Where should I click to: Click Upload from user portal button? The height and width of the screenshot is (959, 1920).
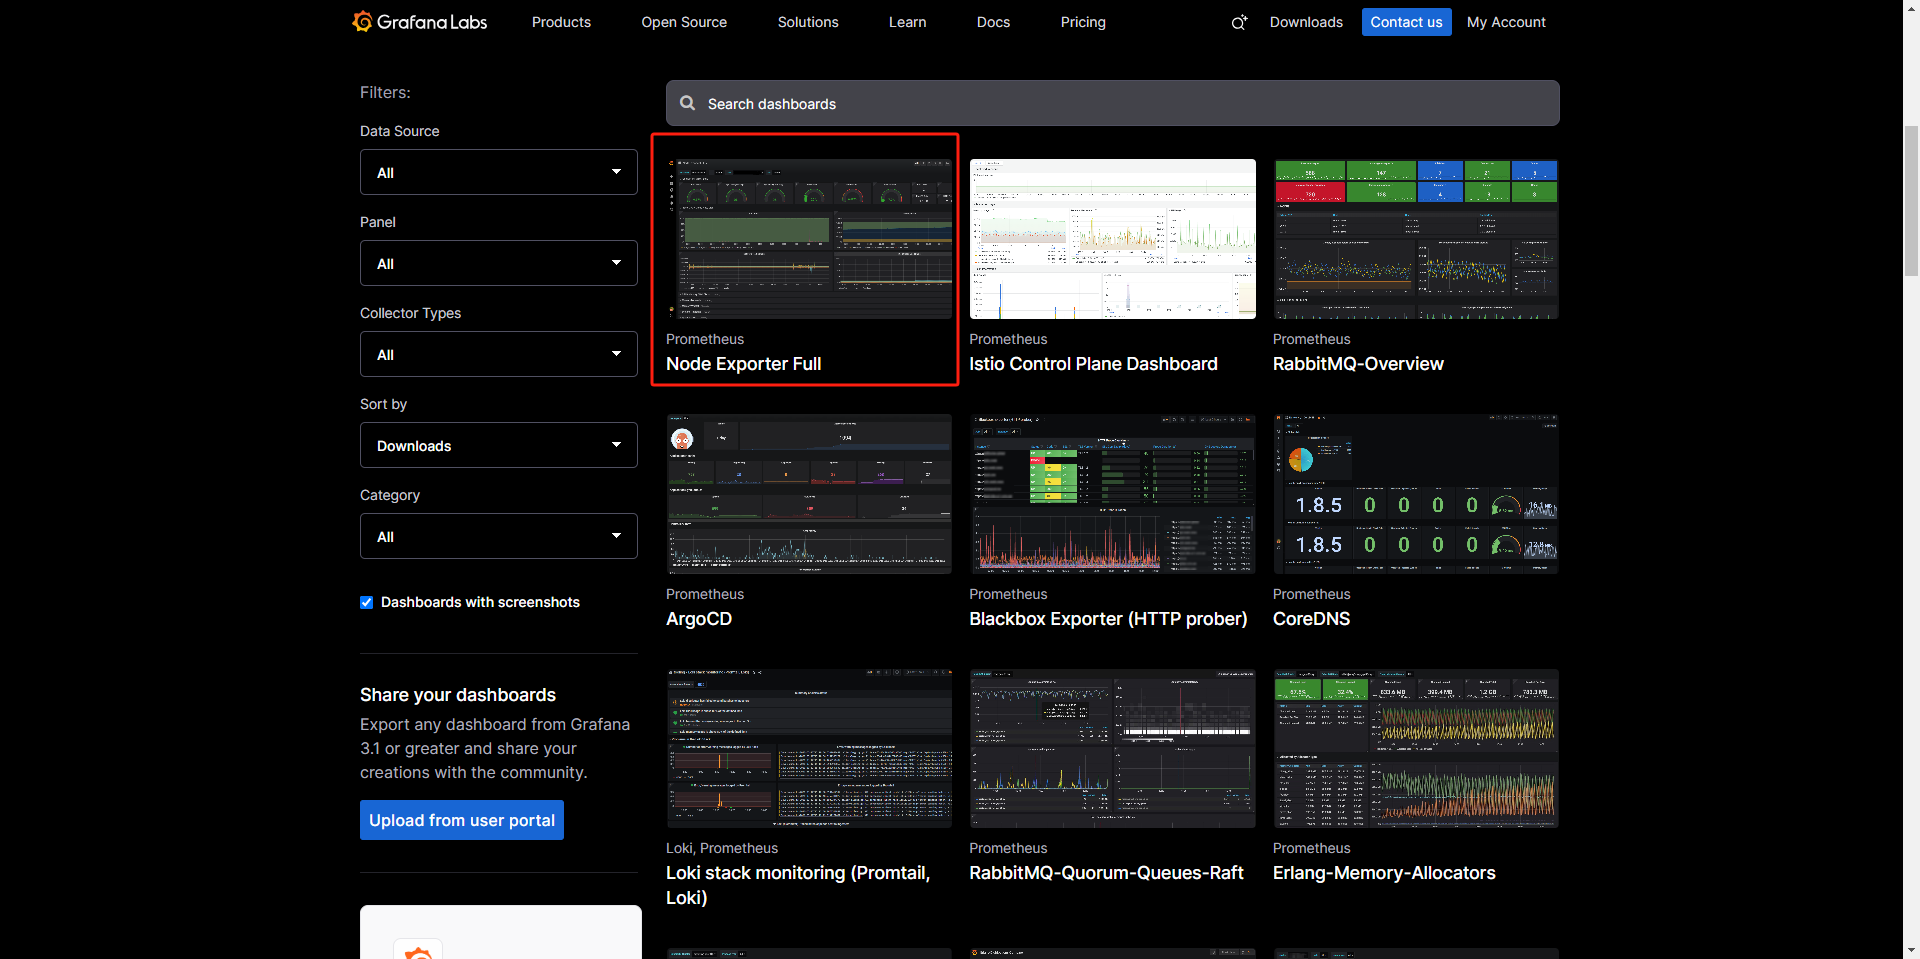click(462, 820)
